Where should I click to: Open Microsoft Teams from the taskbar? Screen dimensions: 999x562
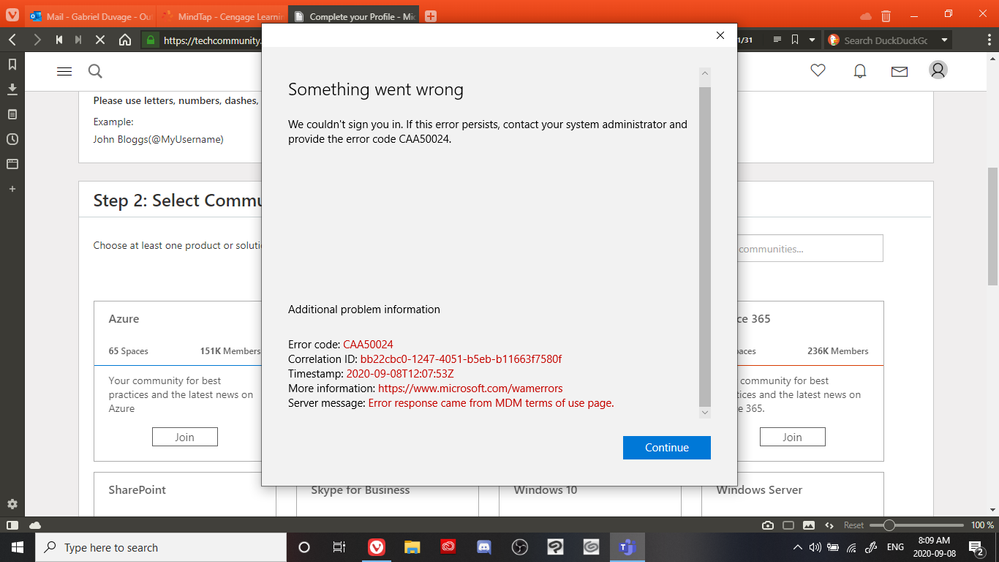point(627,547)
